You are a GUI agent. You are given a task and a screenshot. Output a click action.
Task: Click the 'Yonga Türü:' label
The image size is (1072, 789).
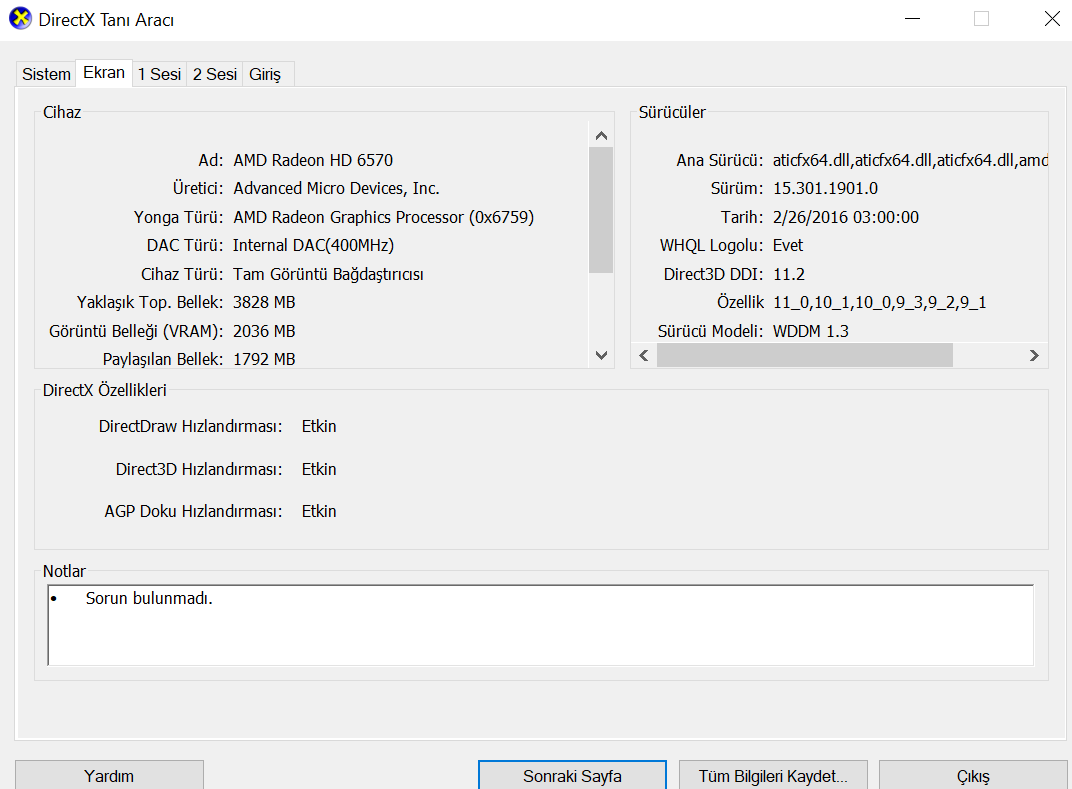point(178,217)
